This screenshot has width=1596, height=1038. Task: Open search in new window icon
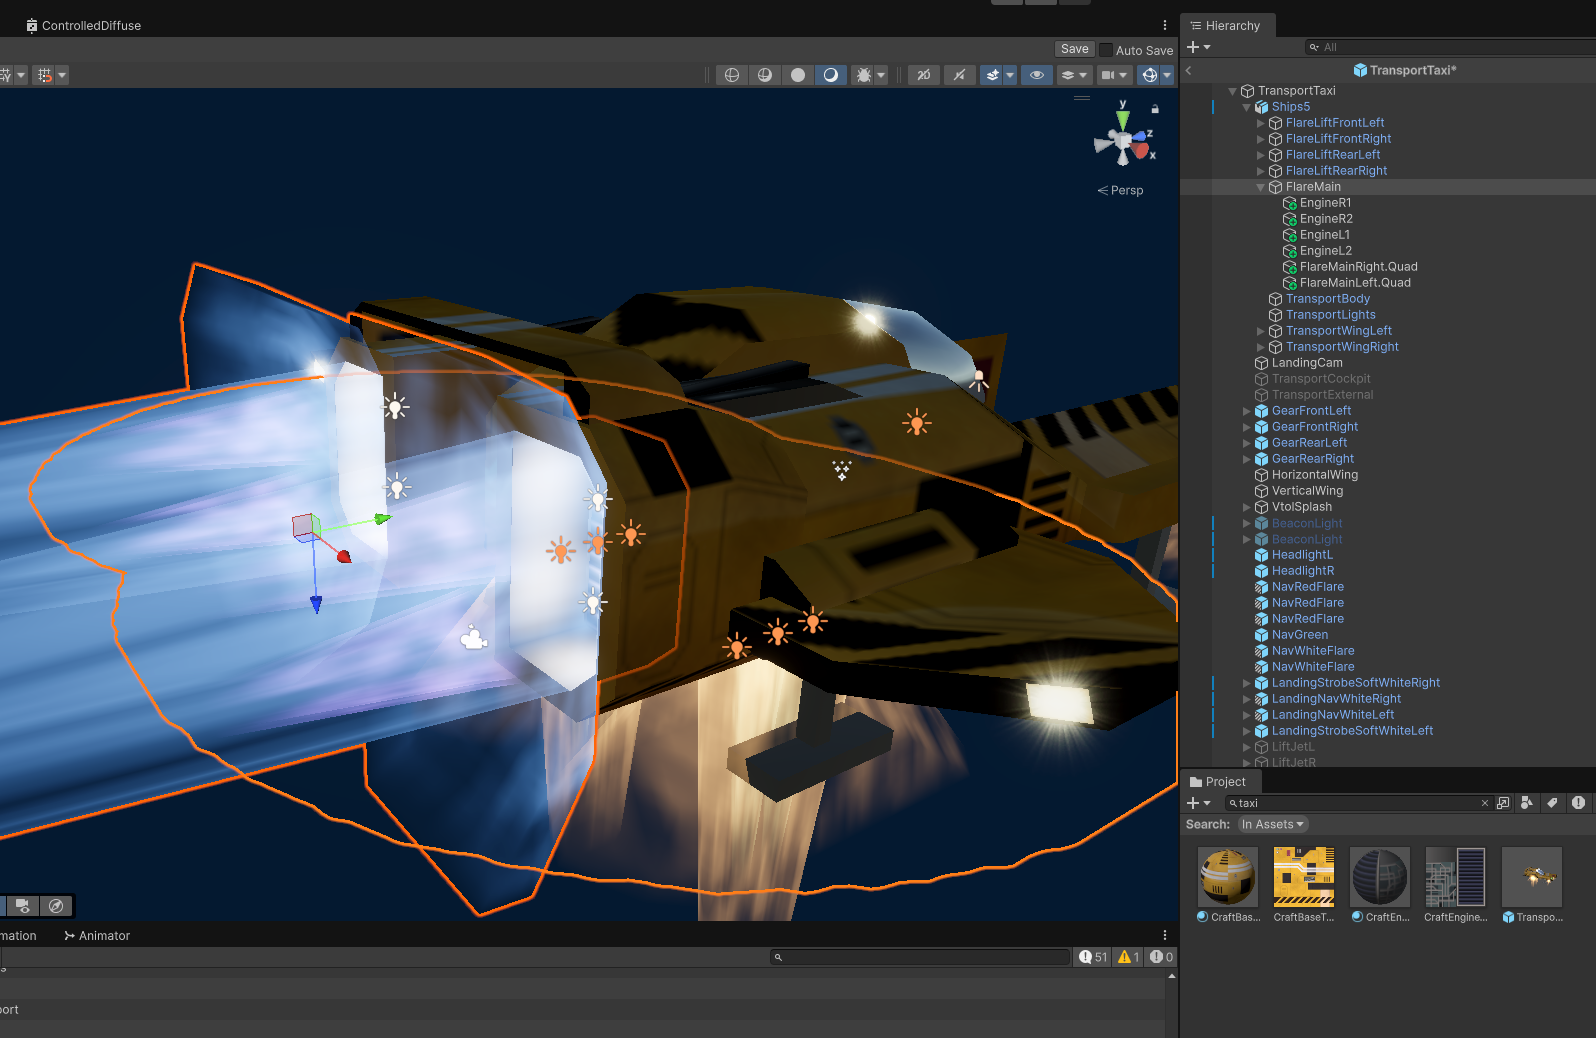[x=1503, y=803]
